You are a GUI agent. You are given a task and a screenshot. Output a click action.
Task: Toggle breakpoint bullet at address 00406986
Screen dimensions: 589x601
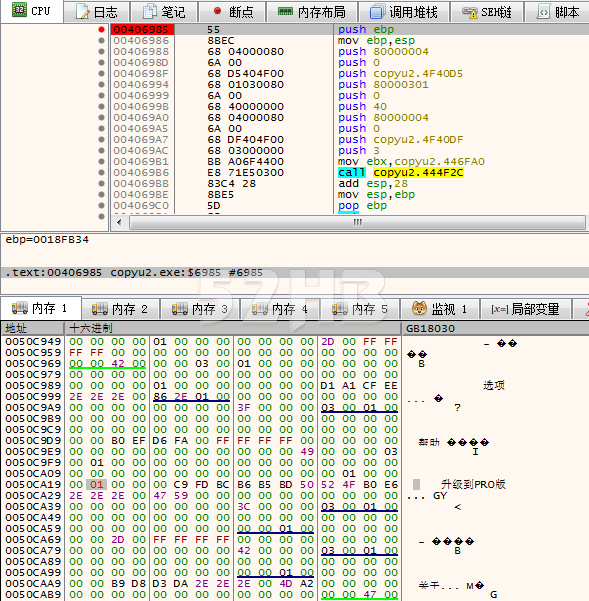101,40
